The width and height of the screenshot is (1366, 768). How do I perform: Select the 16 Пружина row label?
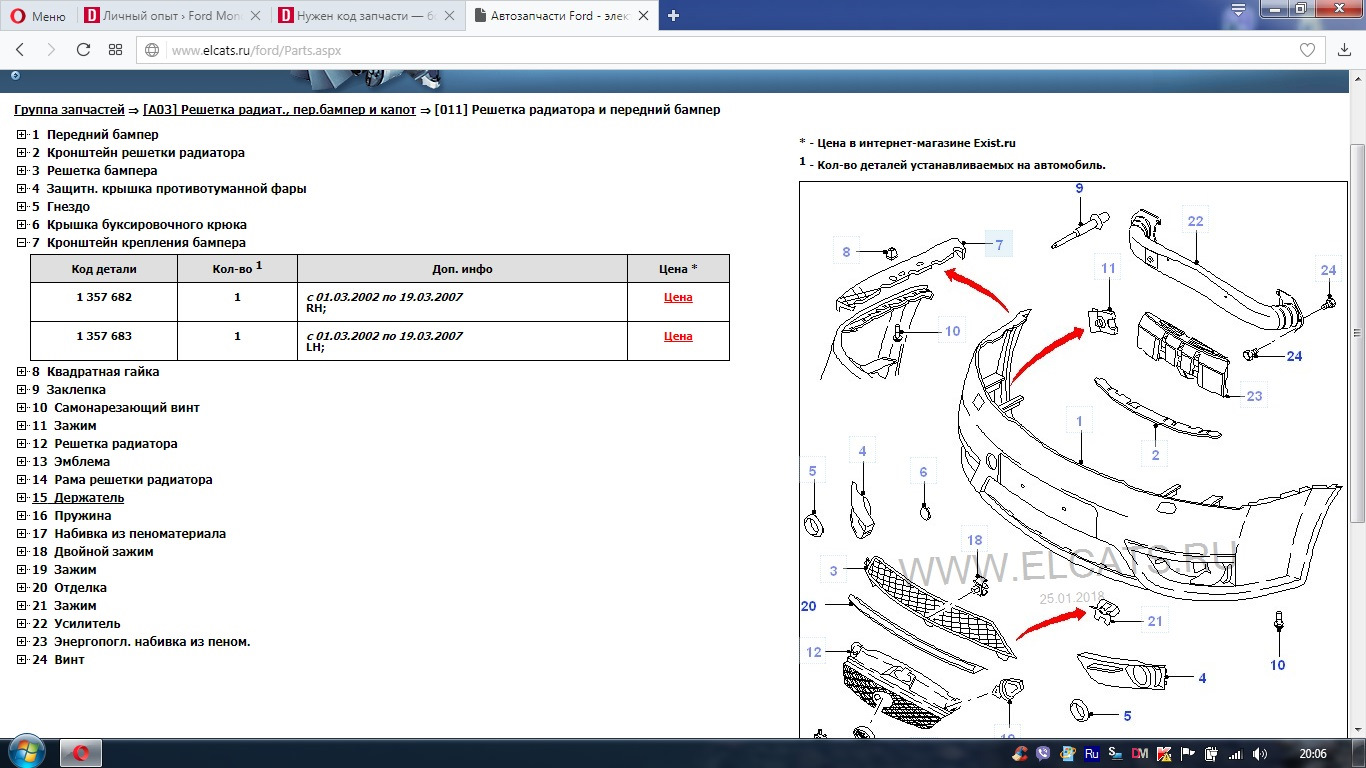click(x=71, y=516)
